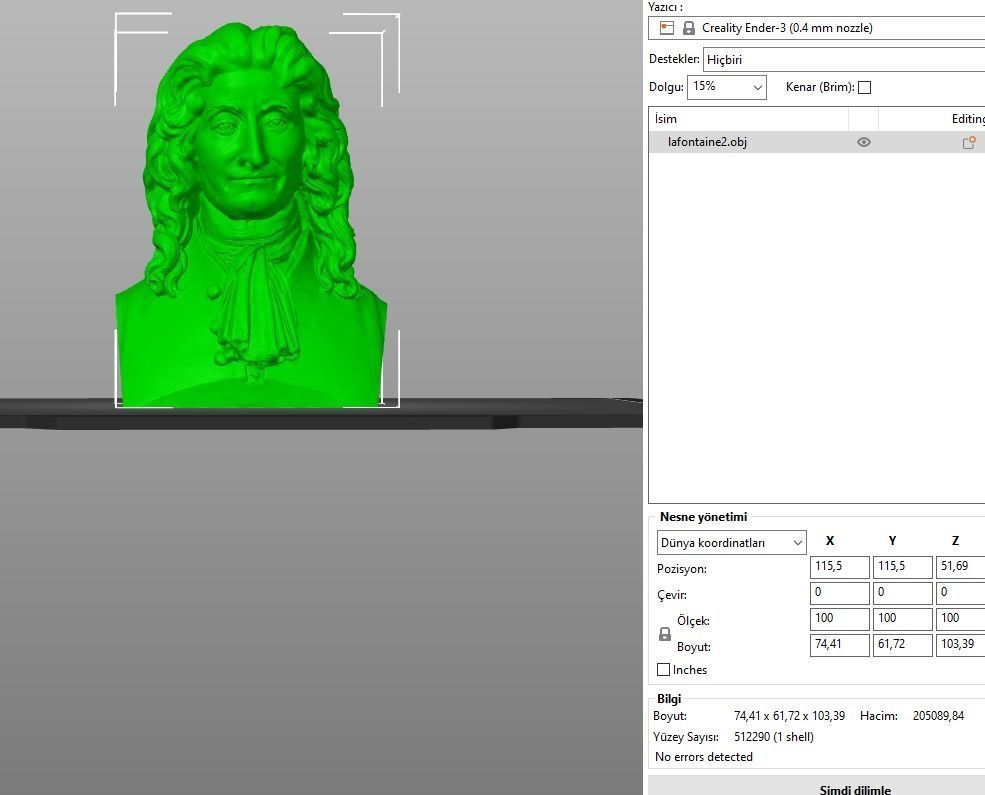
Task: Click the Boyut Z field showing 103,39
Action: pyautogui.click(x=961, y=645)
